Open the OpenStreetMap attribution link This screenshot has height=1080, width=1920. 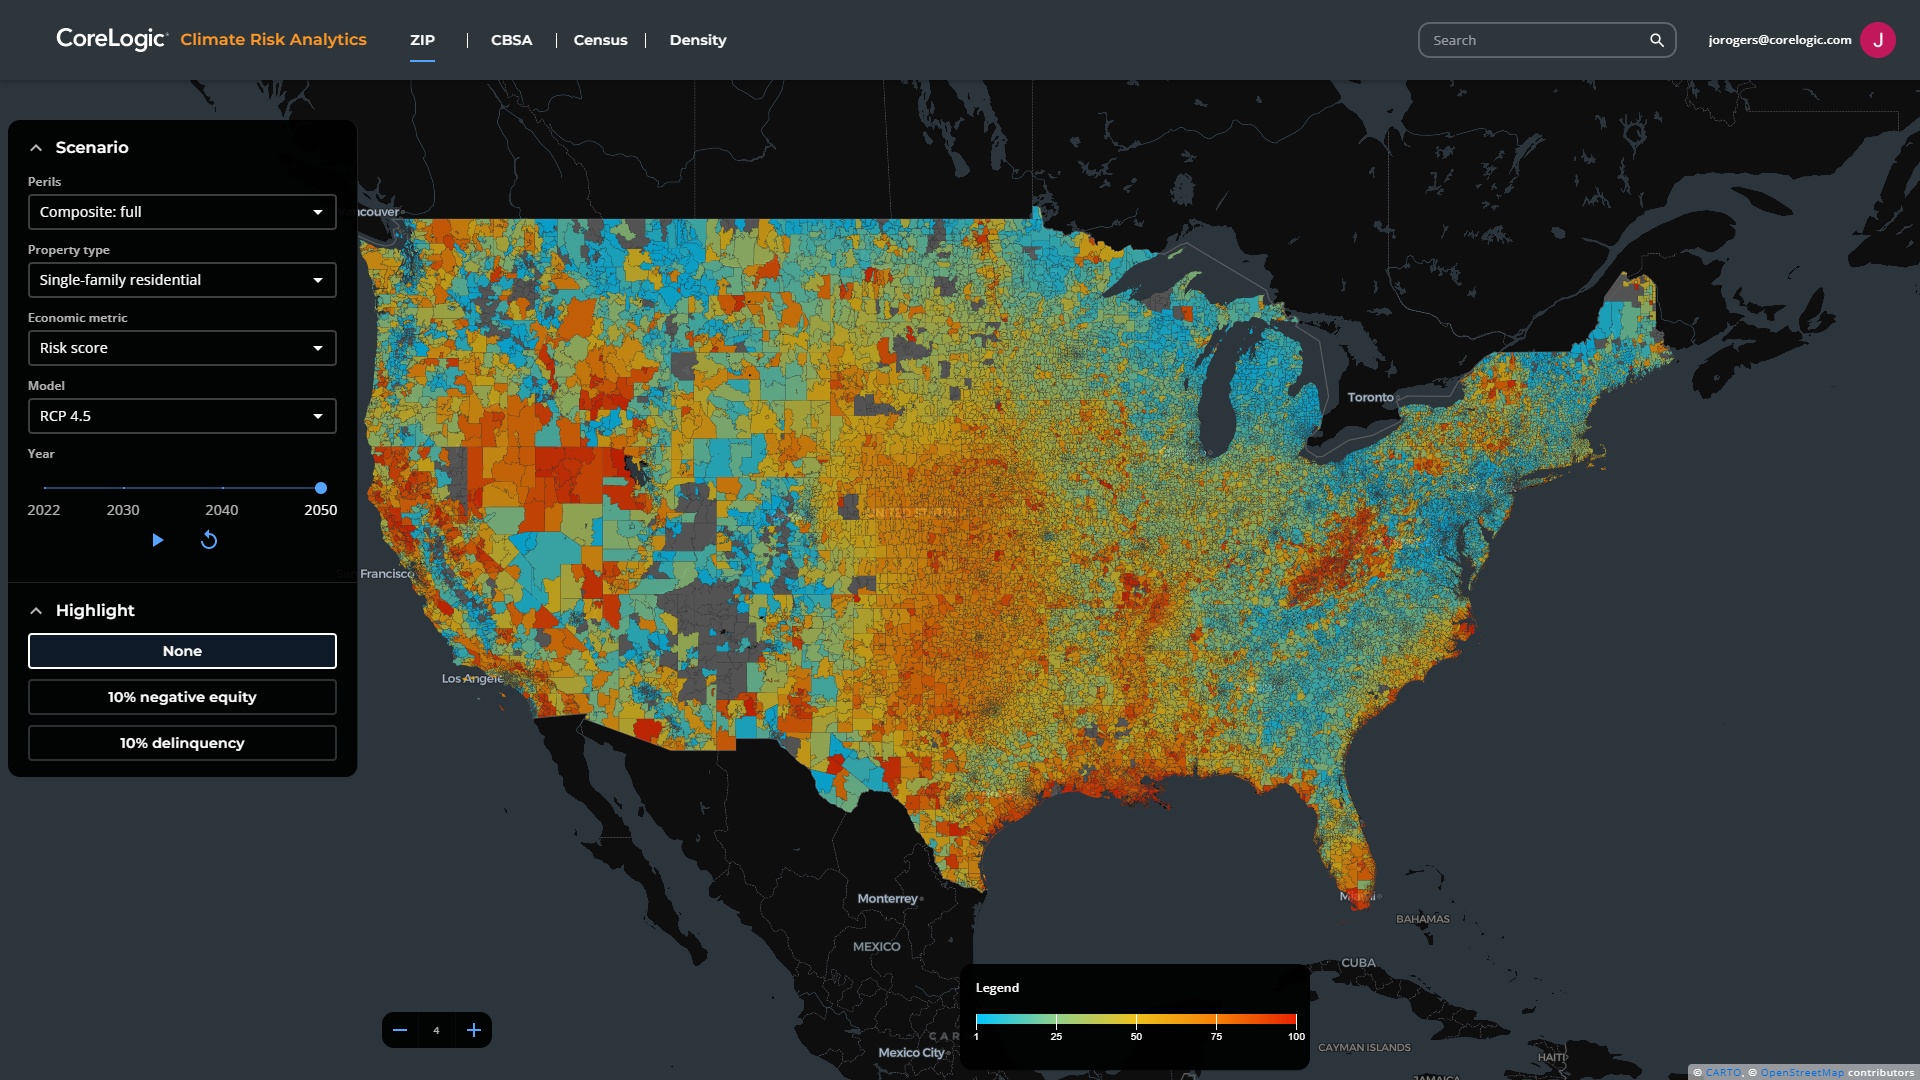click(x=1803, y=1071)
